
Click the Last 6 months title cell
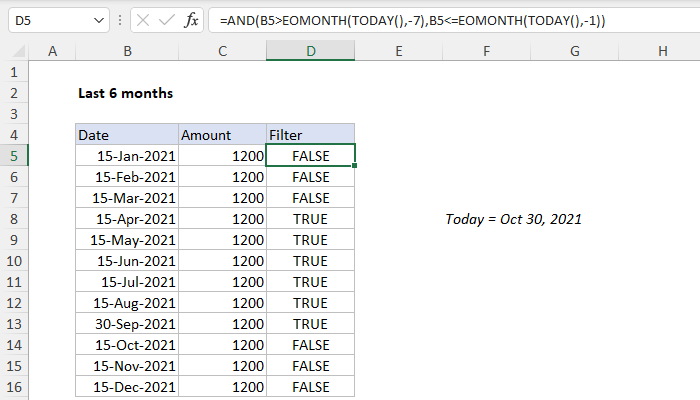pyautogui.click(x=126, y=93)
